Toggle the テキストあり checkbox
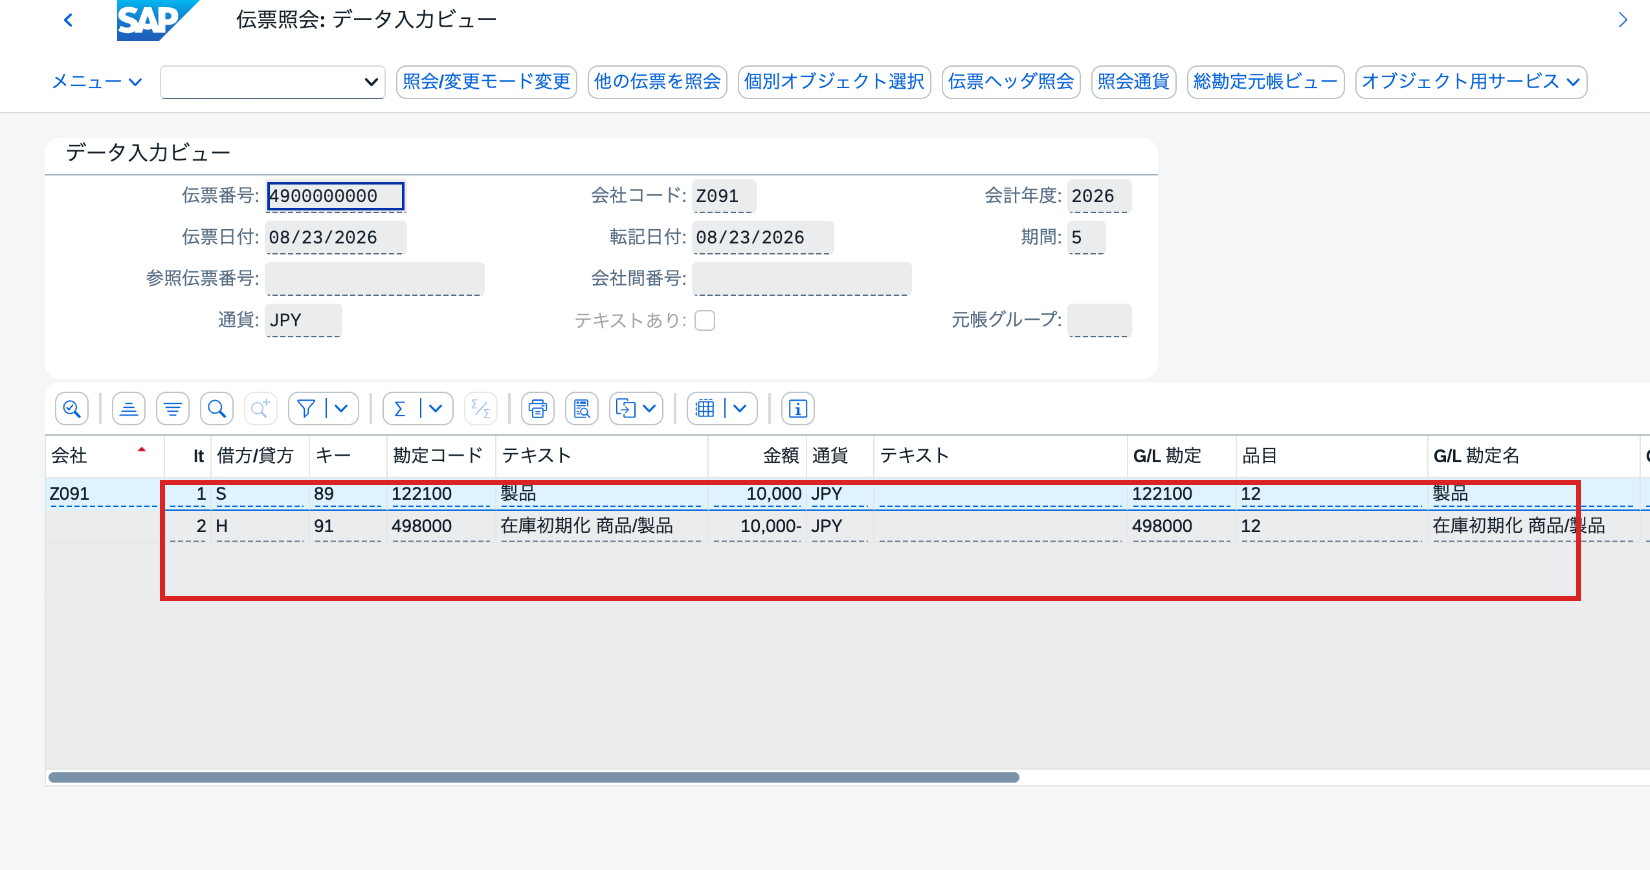This screenshot has height=870, width=1650. point(705,320)
